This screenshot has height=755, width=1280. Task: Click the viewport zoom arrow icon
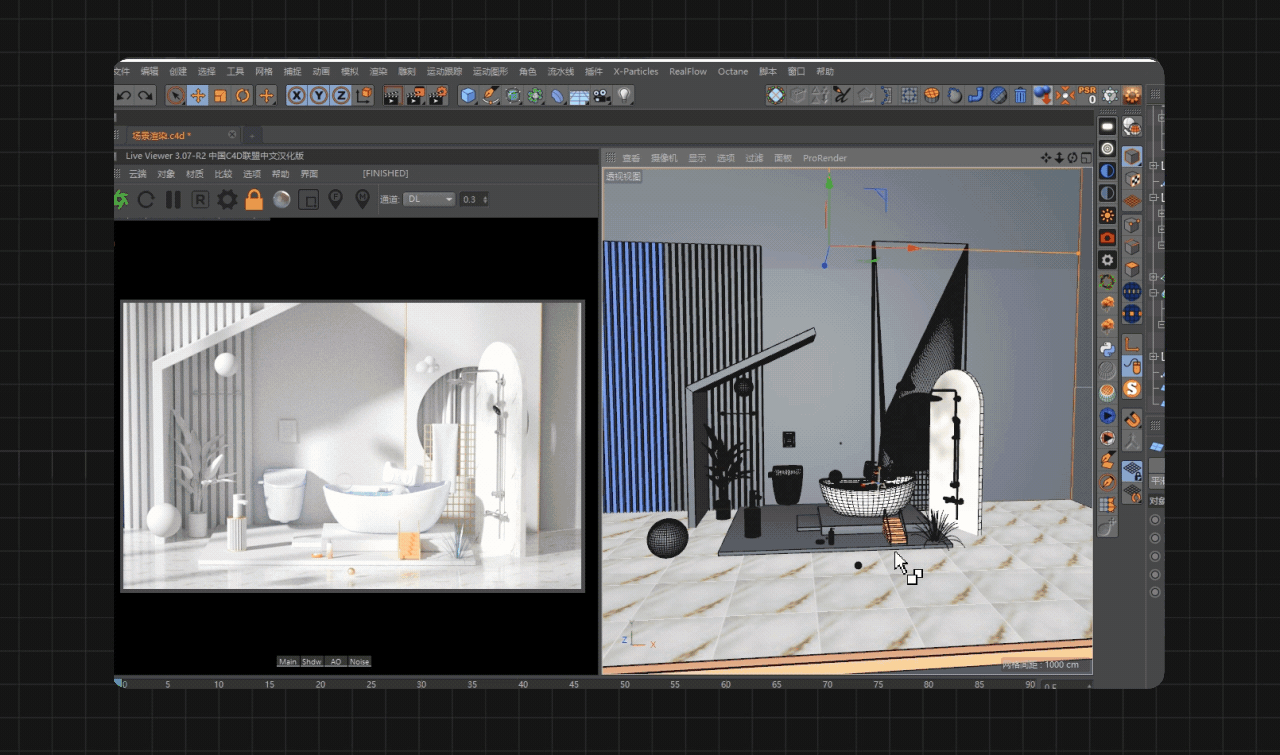click(x=1059, y=158)
